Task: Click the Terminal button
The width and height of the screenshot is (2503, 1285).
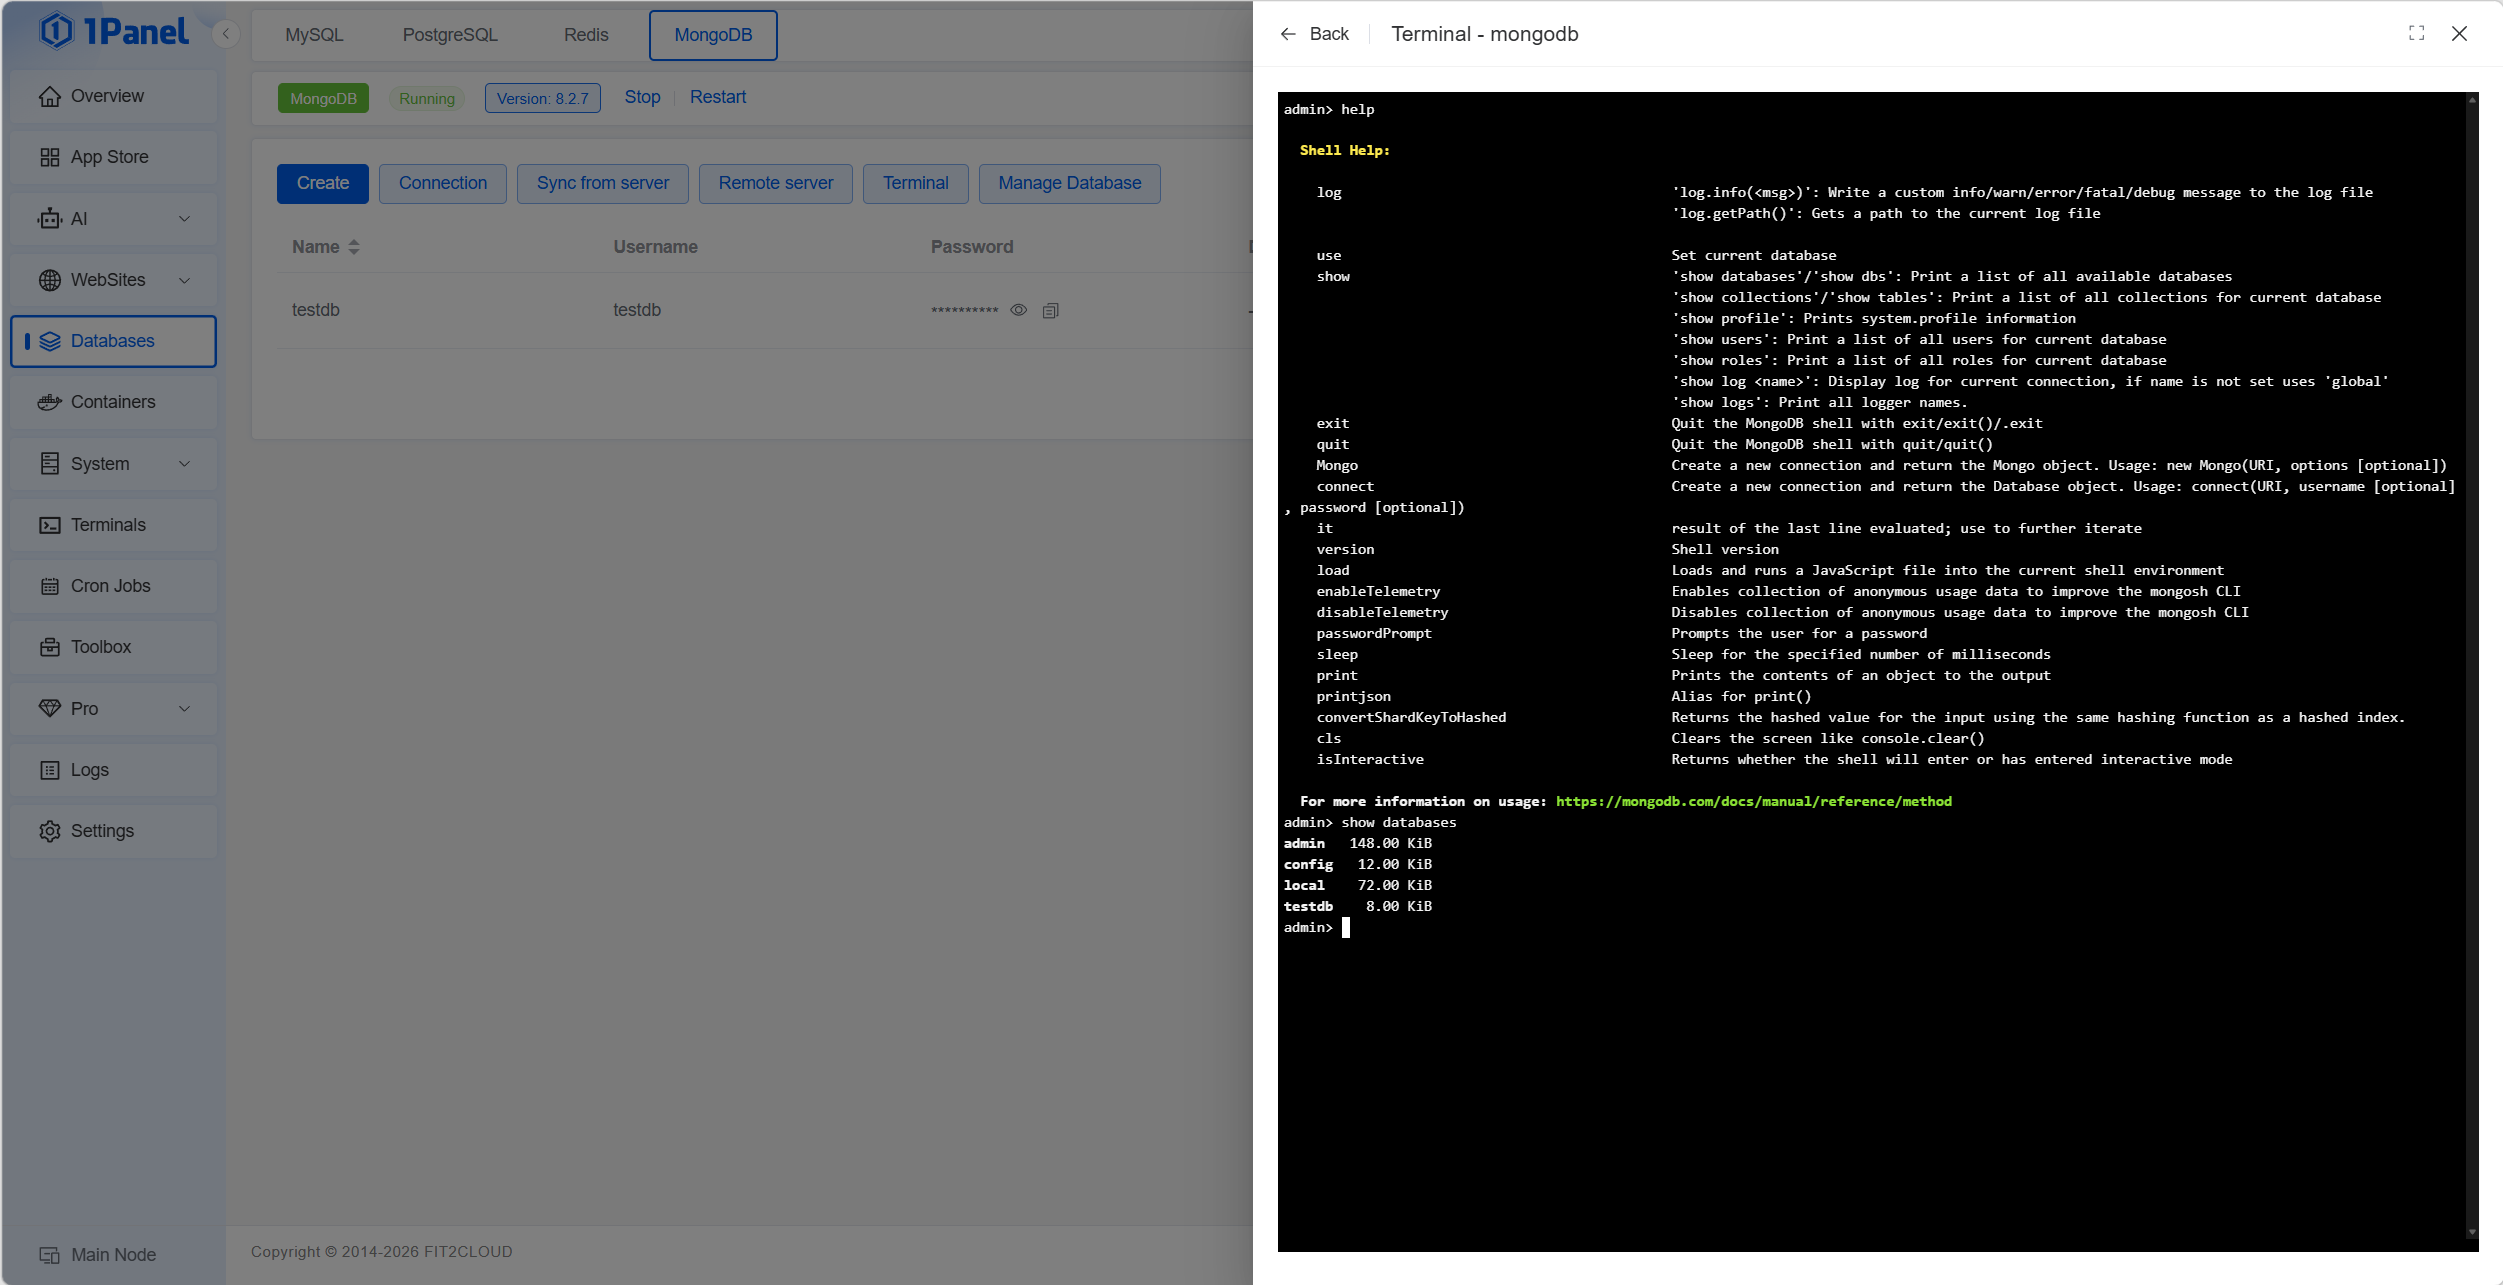Action: 916,184
